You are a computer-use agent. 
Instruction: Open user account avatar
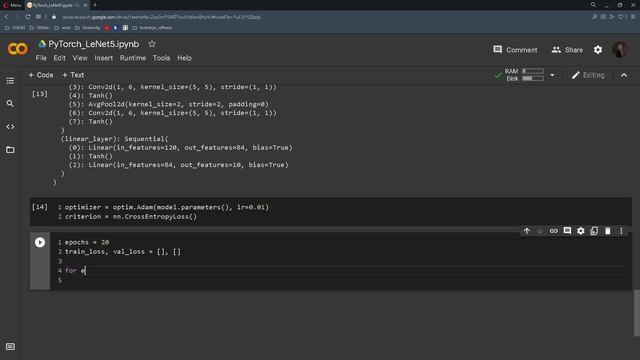[x=620, y=50]
